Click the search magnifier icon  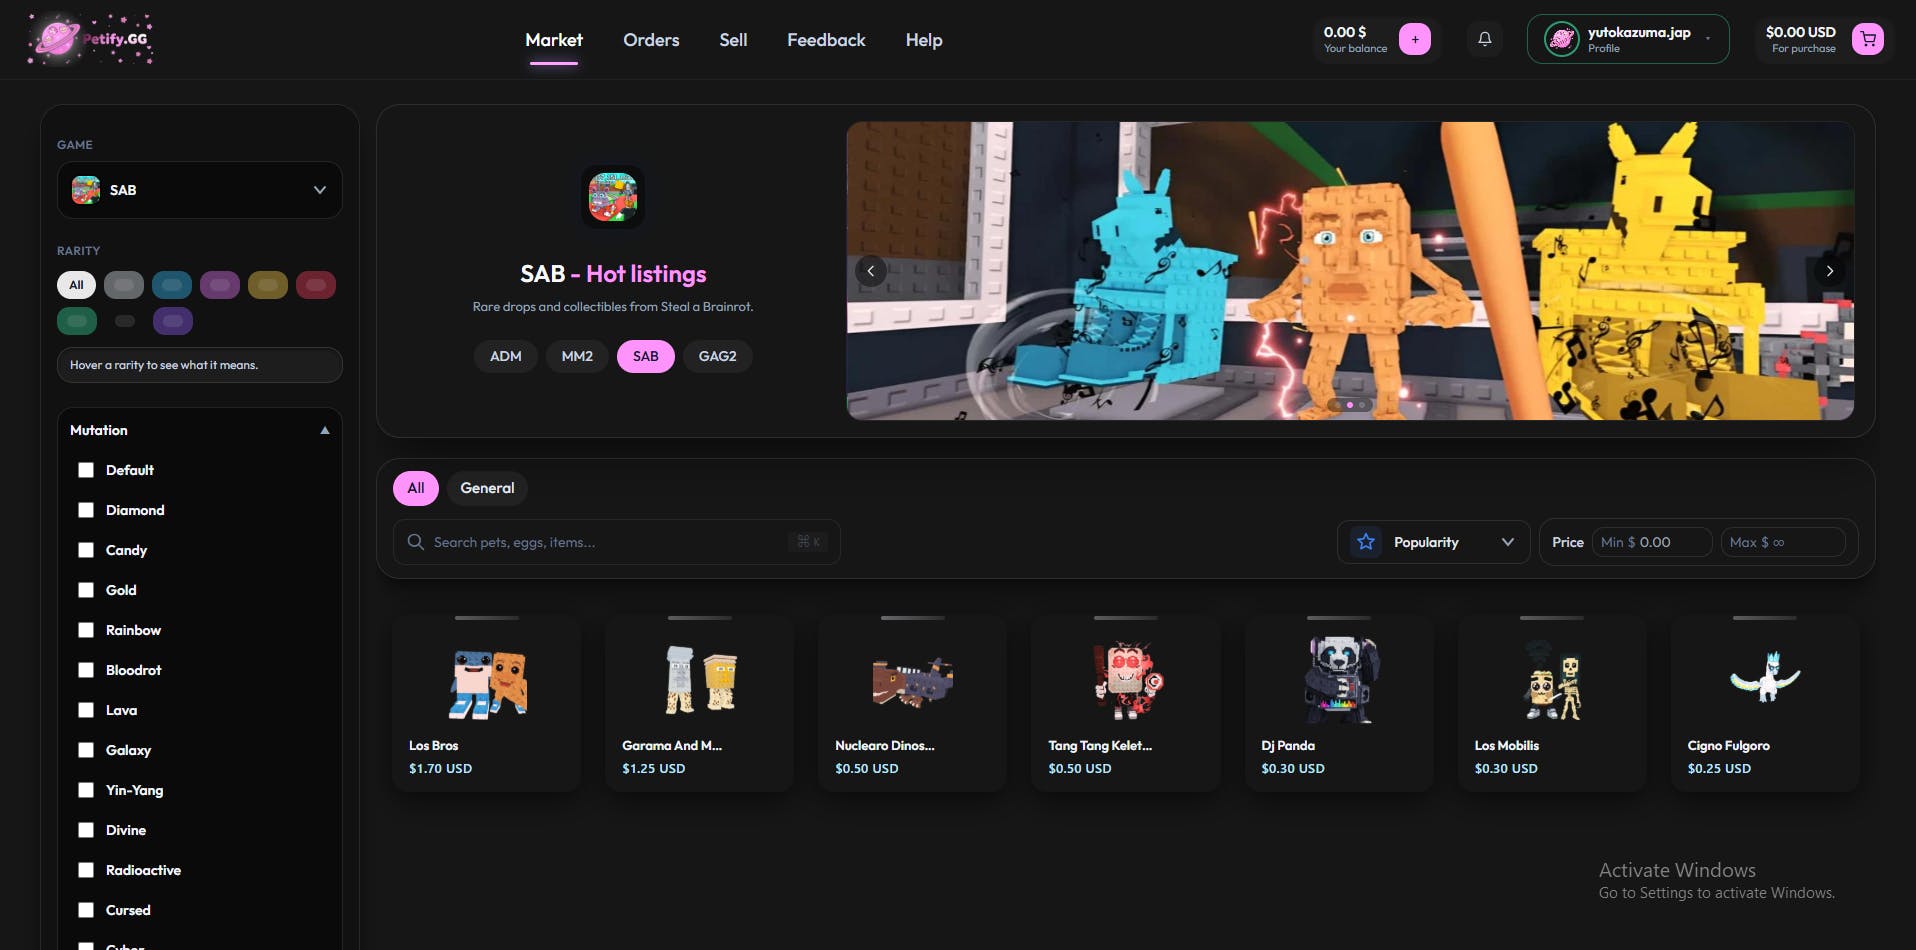tap(415, 542)
